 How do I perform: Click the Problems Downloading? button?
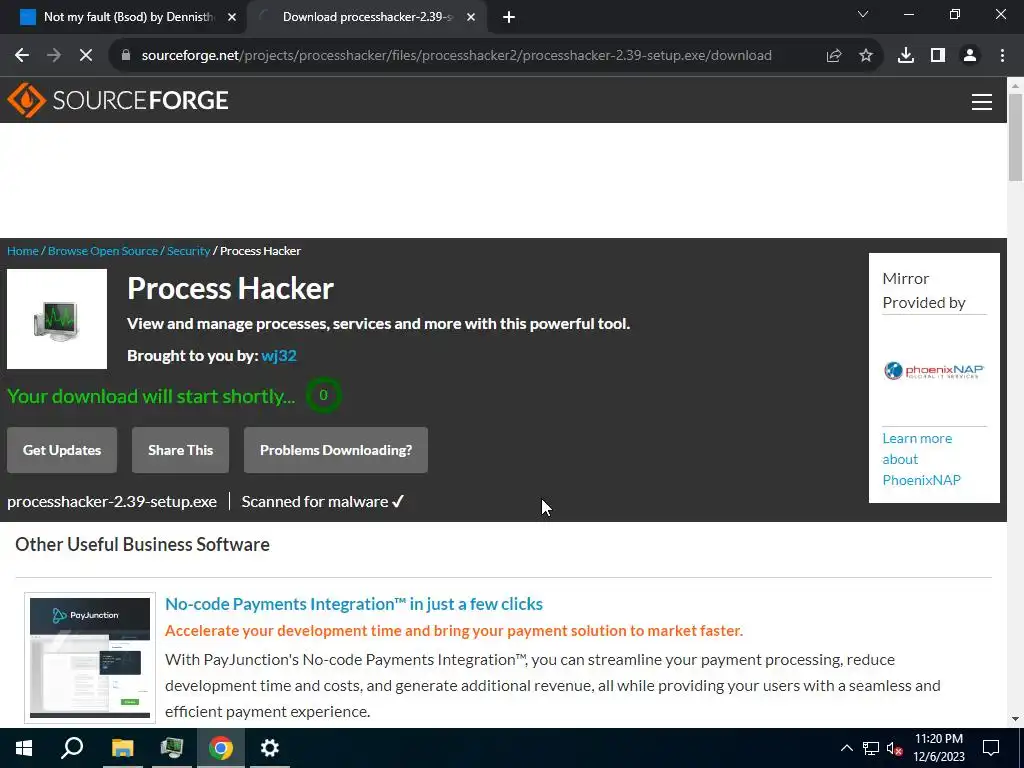pyautogui.click(x=336, y=450)
